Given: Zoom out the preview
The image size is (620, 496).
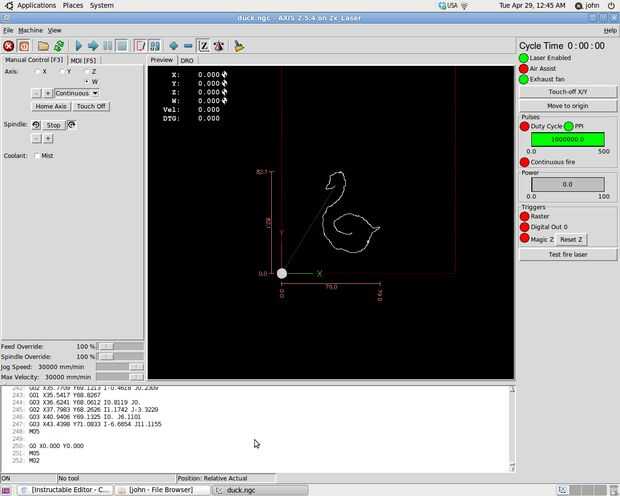Looking at the screenshot, I should 188,46.
